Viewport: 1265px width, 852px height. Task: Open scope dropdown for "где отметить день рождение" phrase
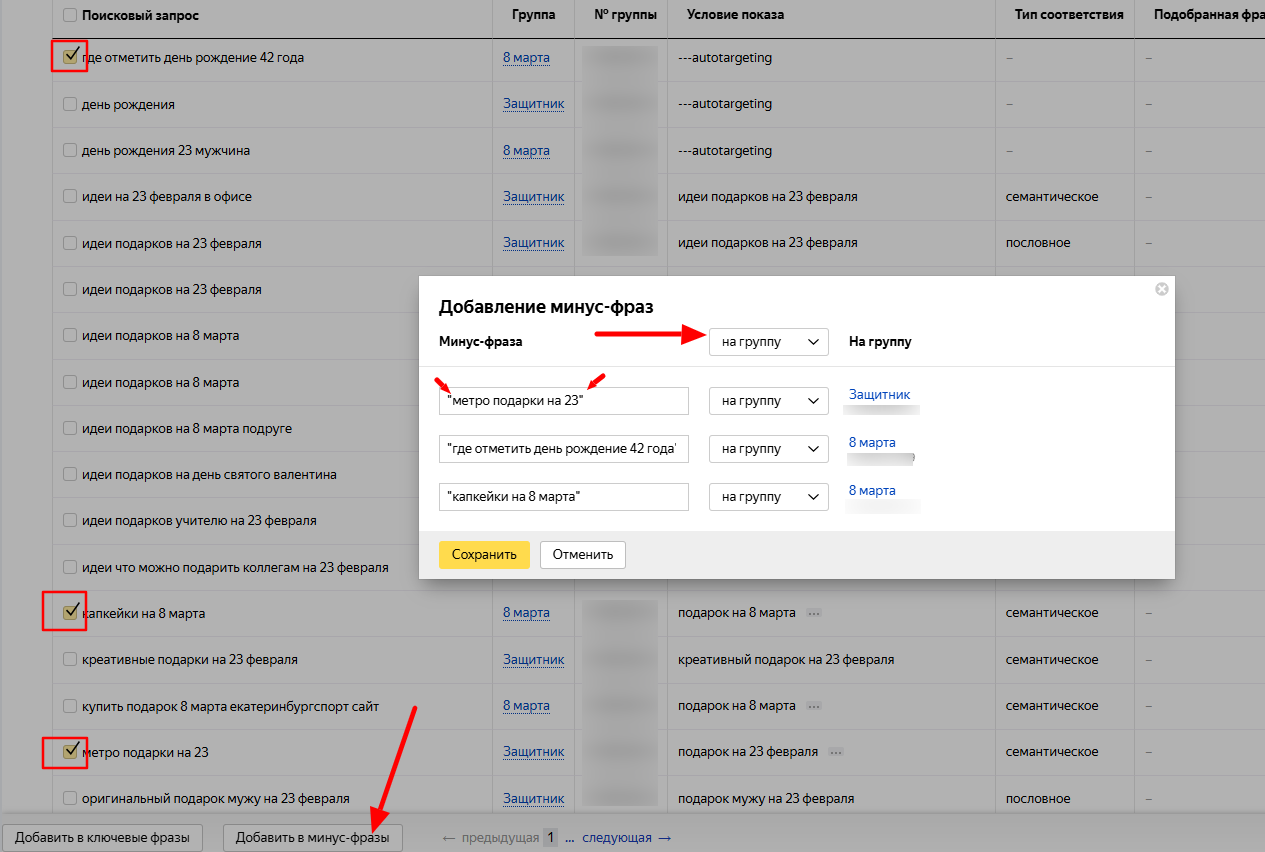(768, 449)
